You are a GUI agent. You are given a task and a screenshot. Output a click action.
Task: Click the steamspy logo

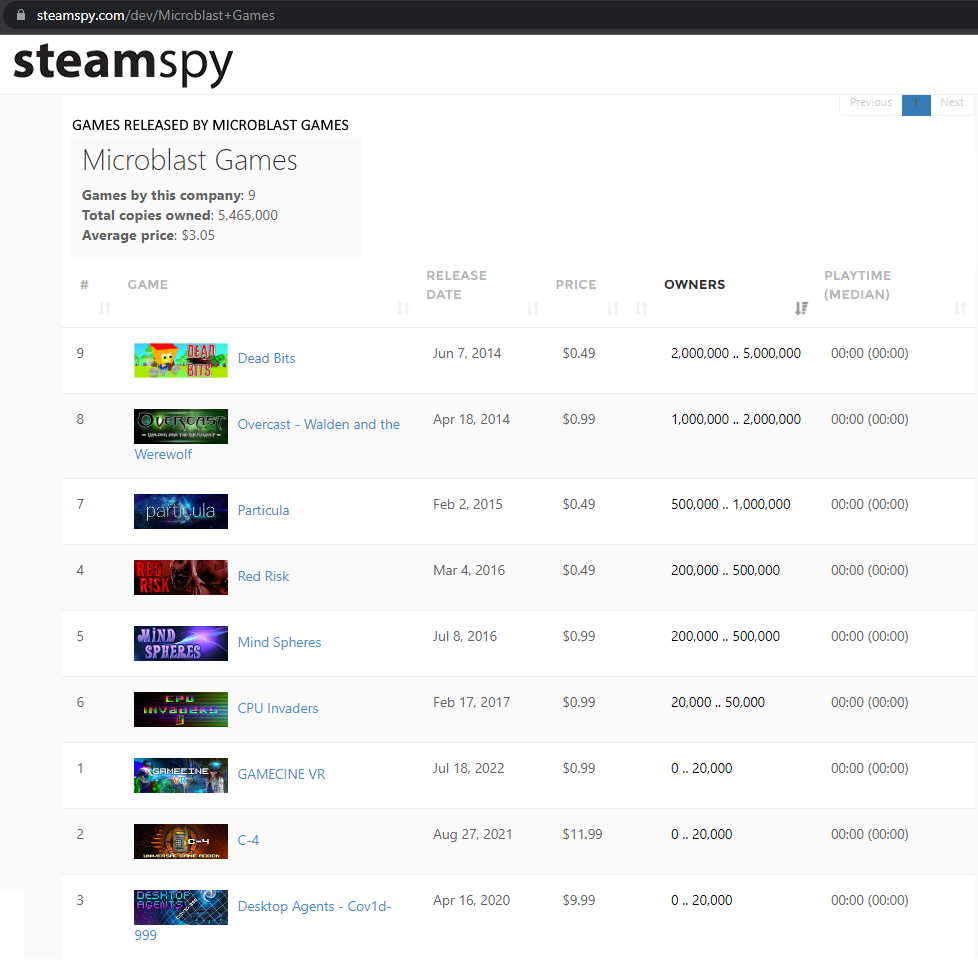point(123,64)
